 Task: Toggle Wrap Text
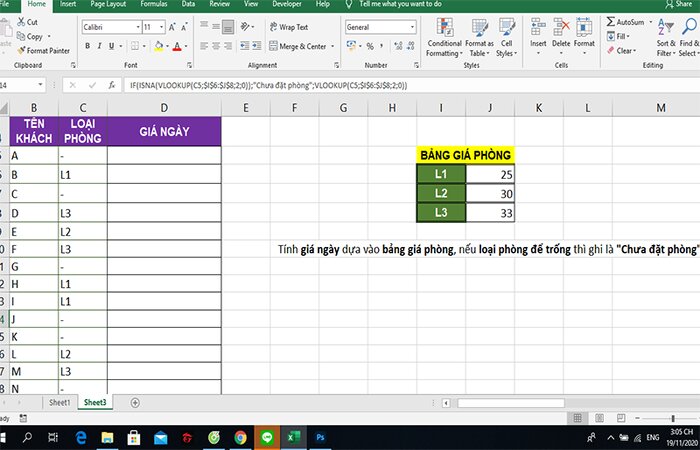[x=289, y=27]
